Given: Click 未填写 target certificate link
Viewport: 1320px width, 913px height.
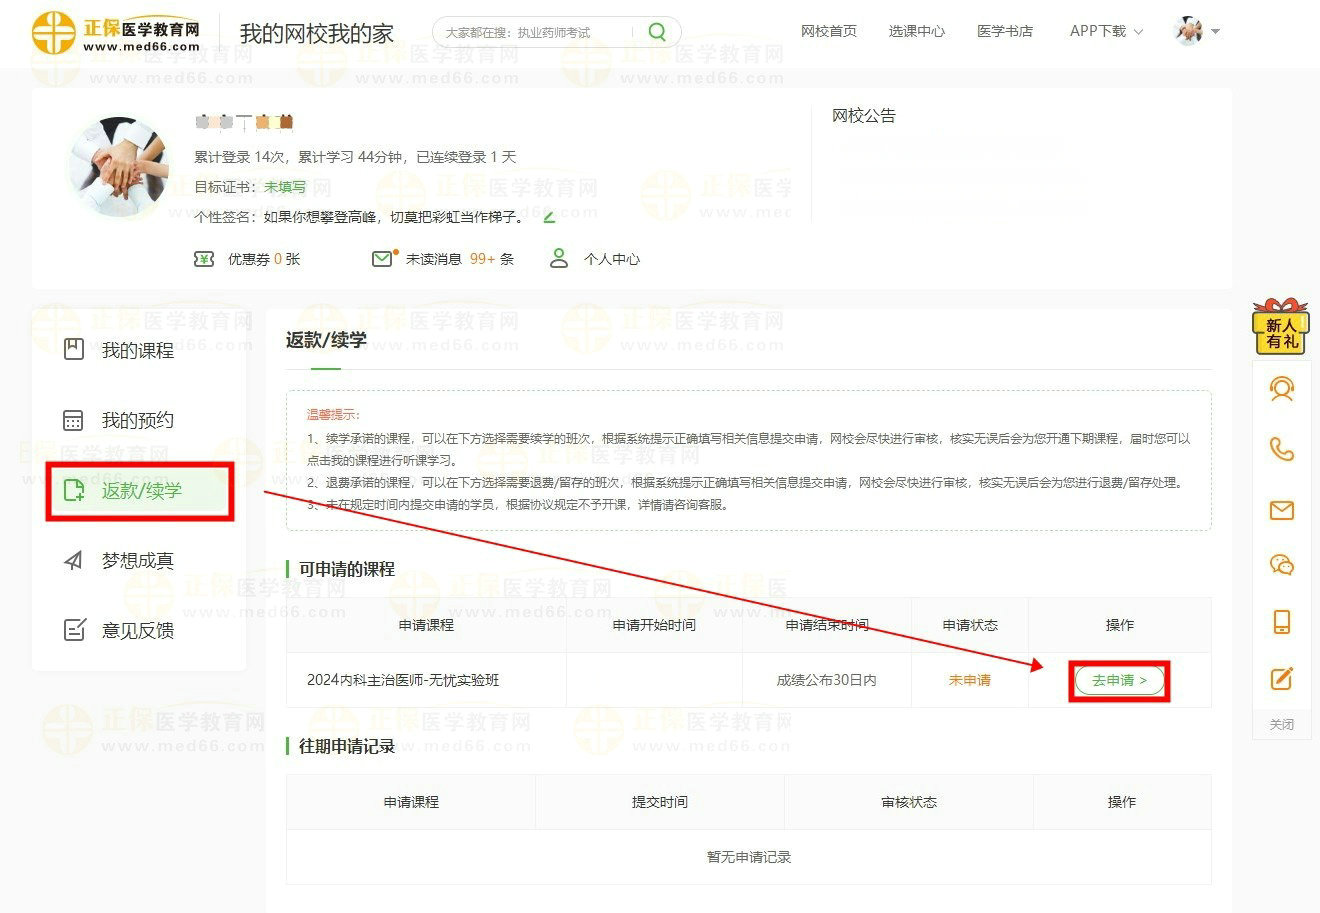Looking at the screenshot, I should coord(285,187).
